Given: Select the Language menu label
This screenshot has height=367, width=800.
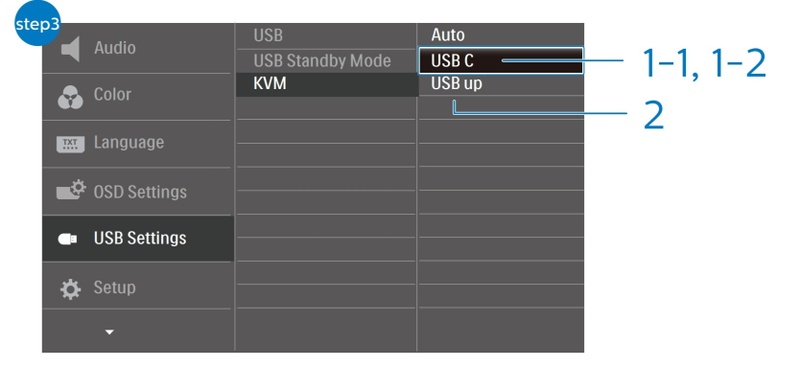Looking at the screenshot, I should (129, 142).
